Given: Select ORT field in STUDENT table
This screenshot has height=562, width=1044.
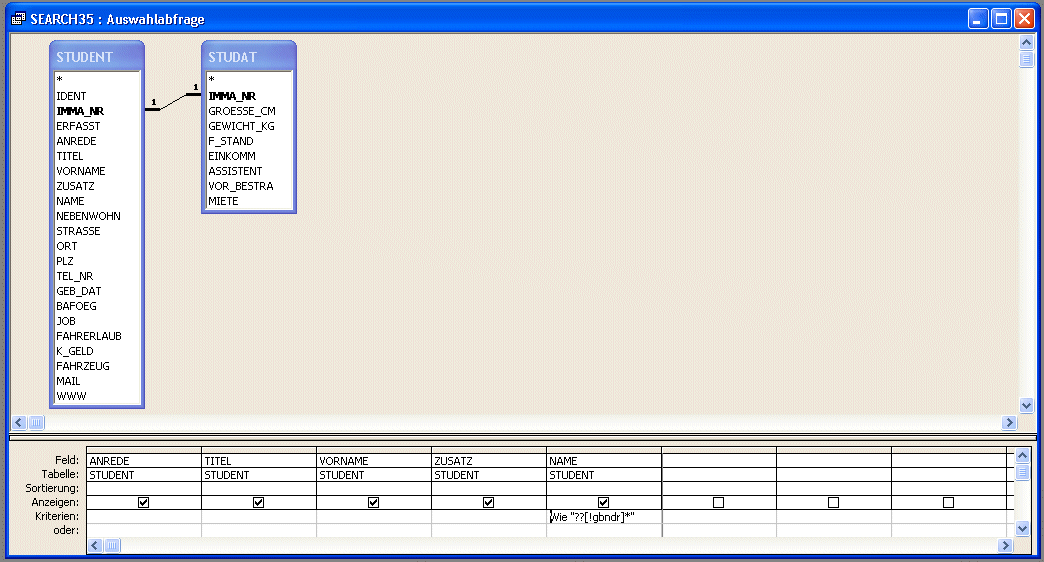Looking at the screenshot, I should (x=98, y=246).
